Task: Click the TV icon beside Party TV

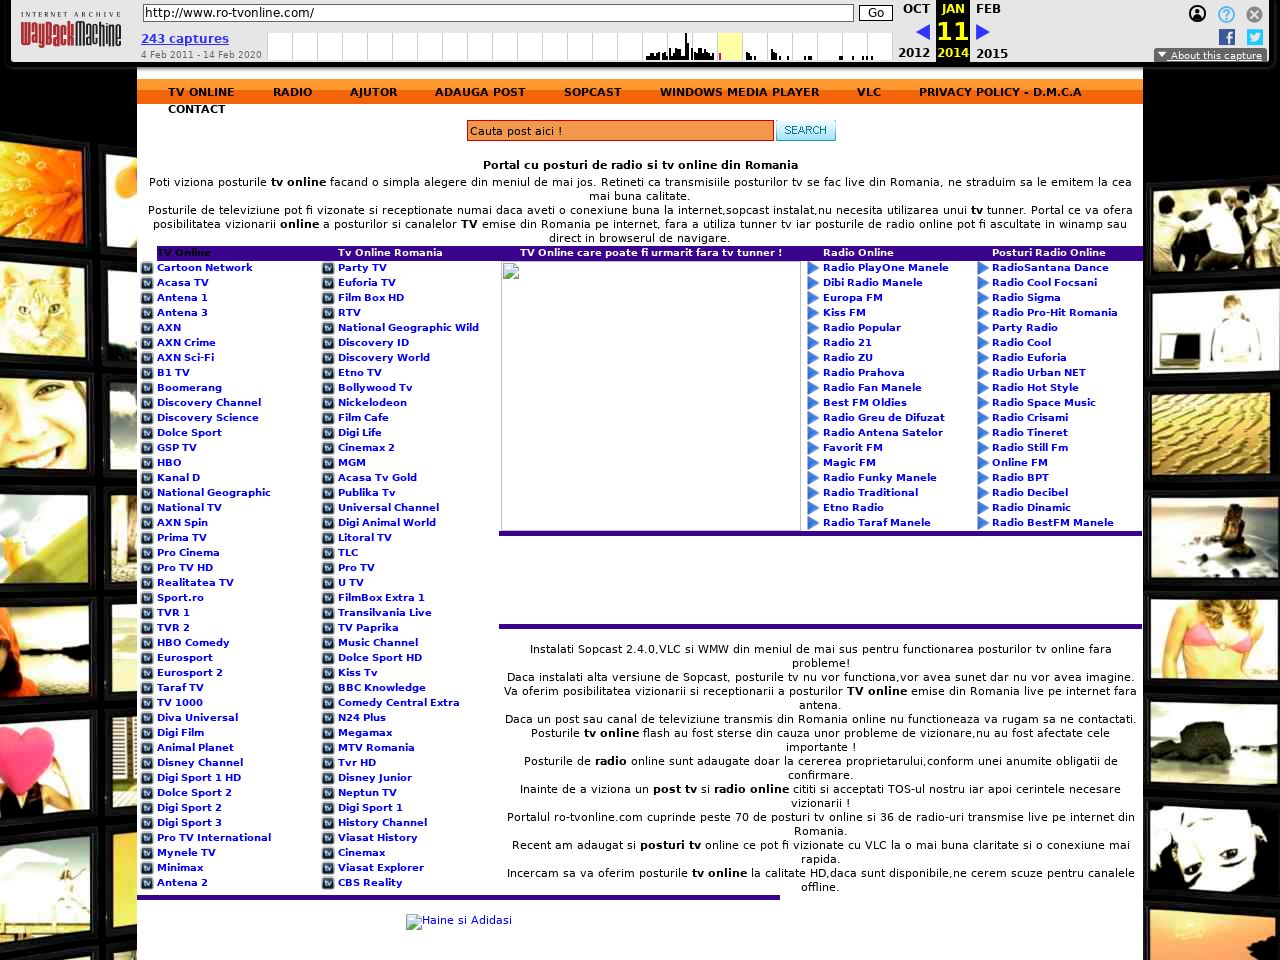Action: coord(328,268)
